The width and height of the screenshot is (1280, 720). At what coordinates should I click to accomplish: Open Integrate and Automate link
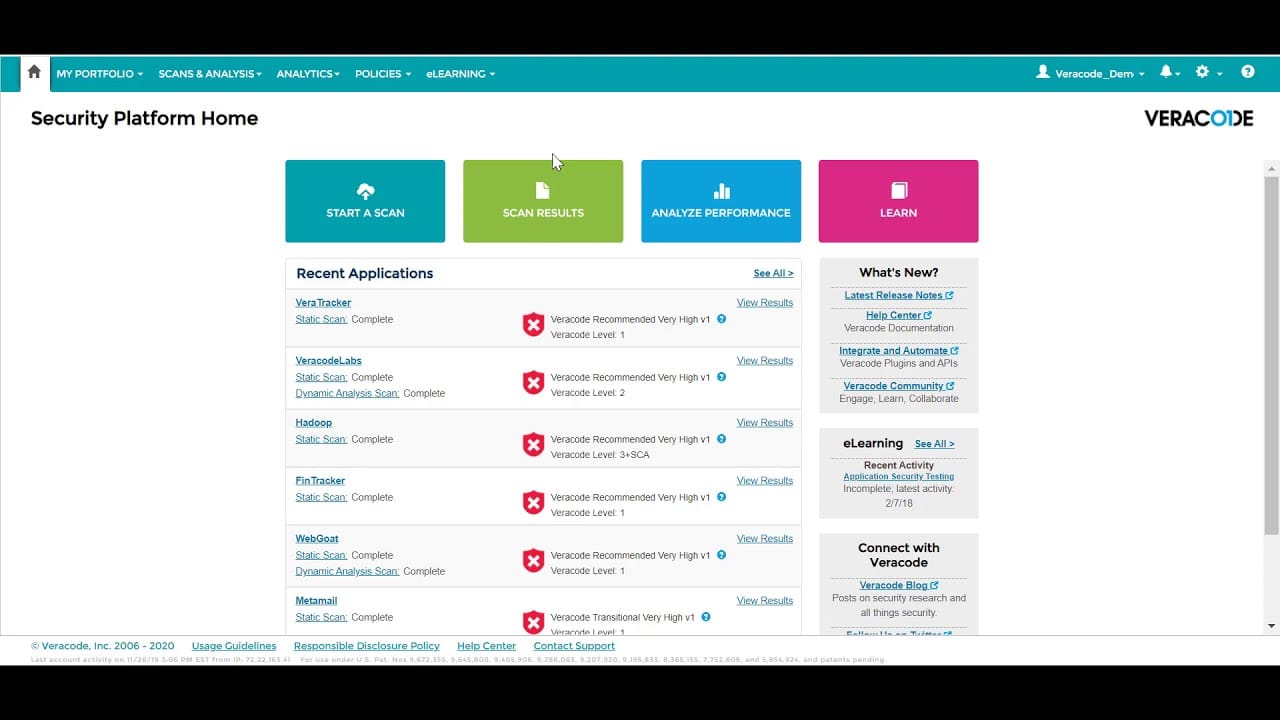tap(899, 351)
